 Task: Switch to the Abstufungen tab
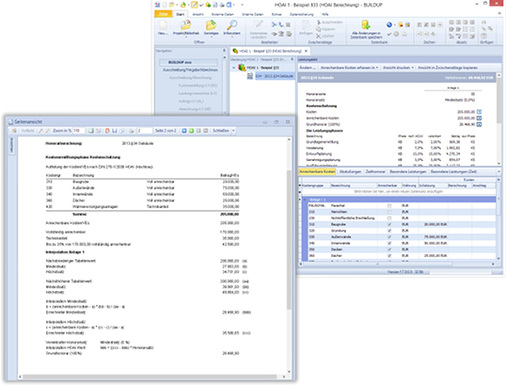(x=350, y=172)
